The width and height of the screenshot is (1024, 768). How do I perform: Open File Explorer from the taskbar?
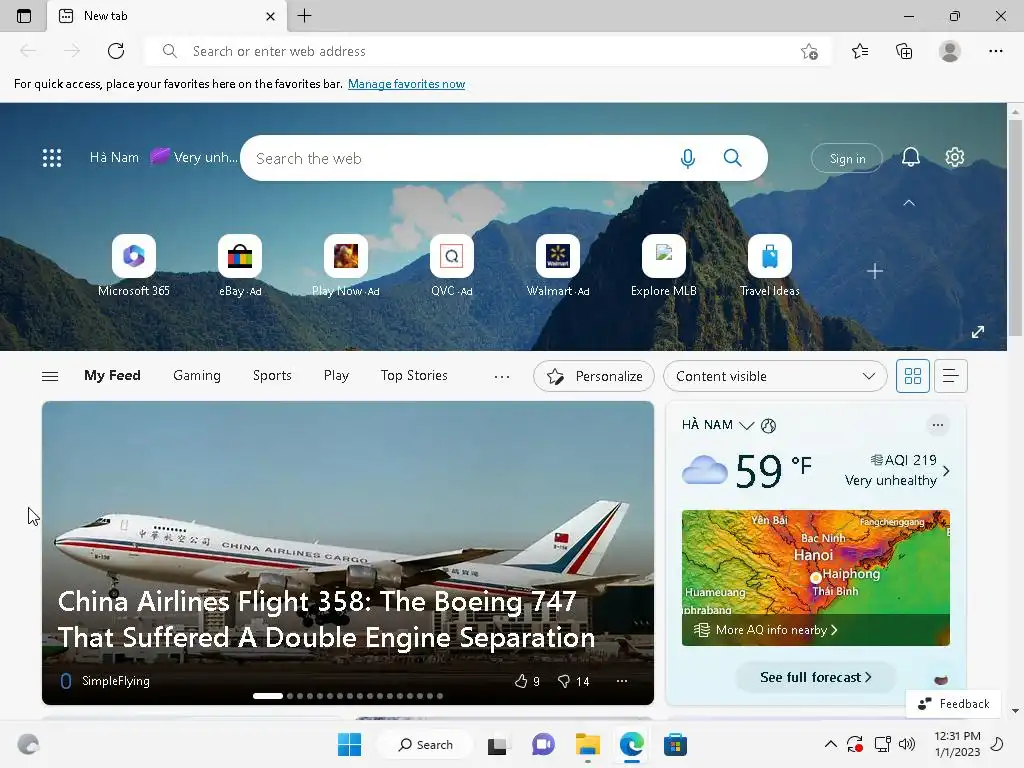(x=587, y=744)
